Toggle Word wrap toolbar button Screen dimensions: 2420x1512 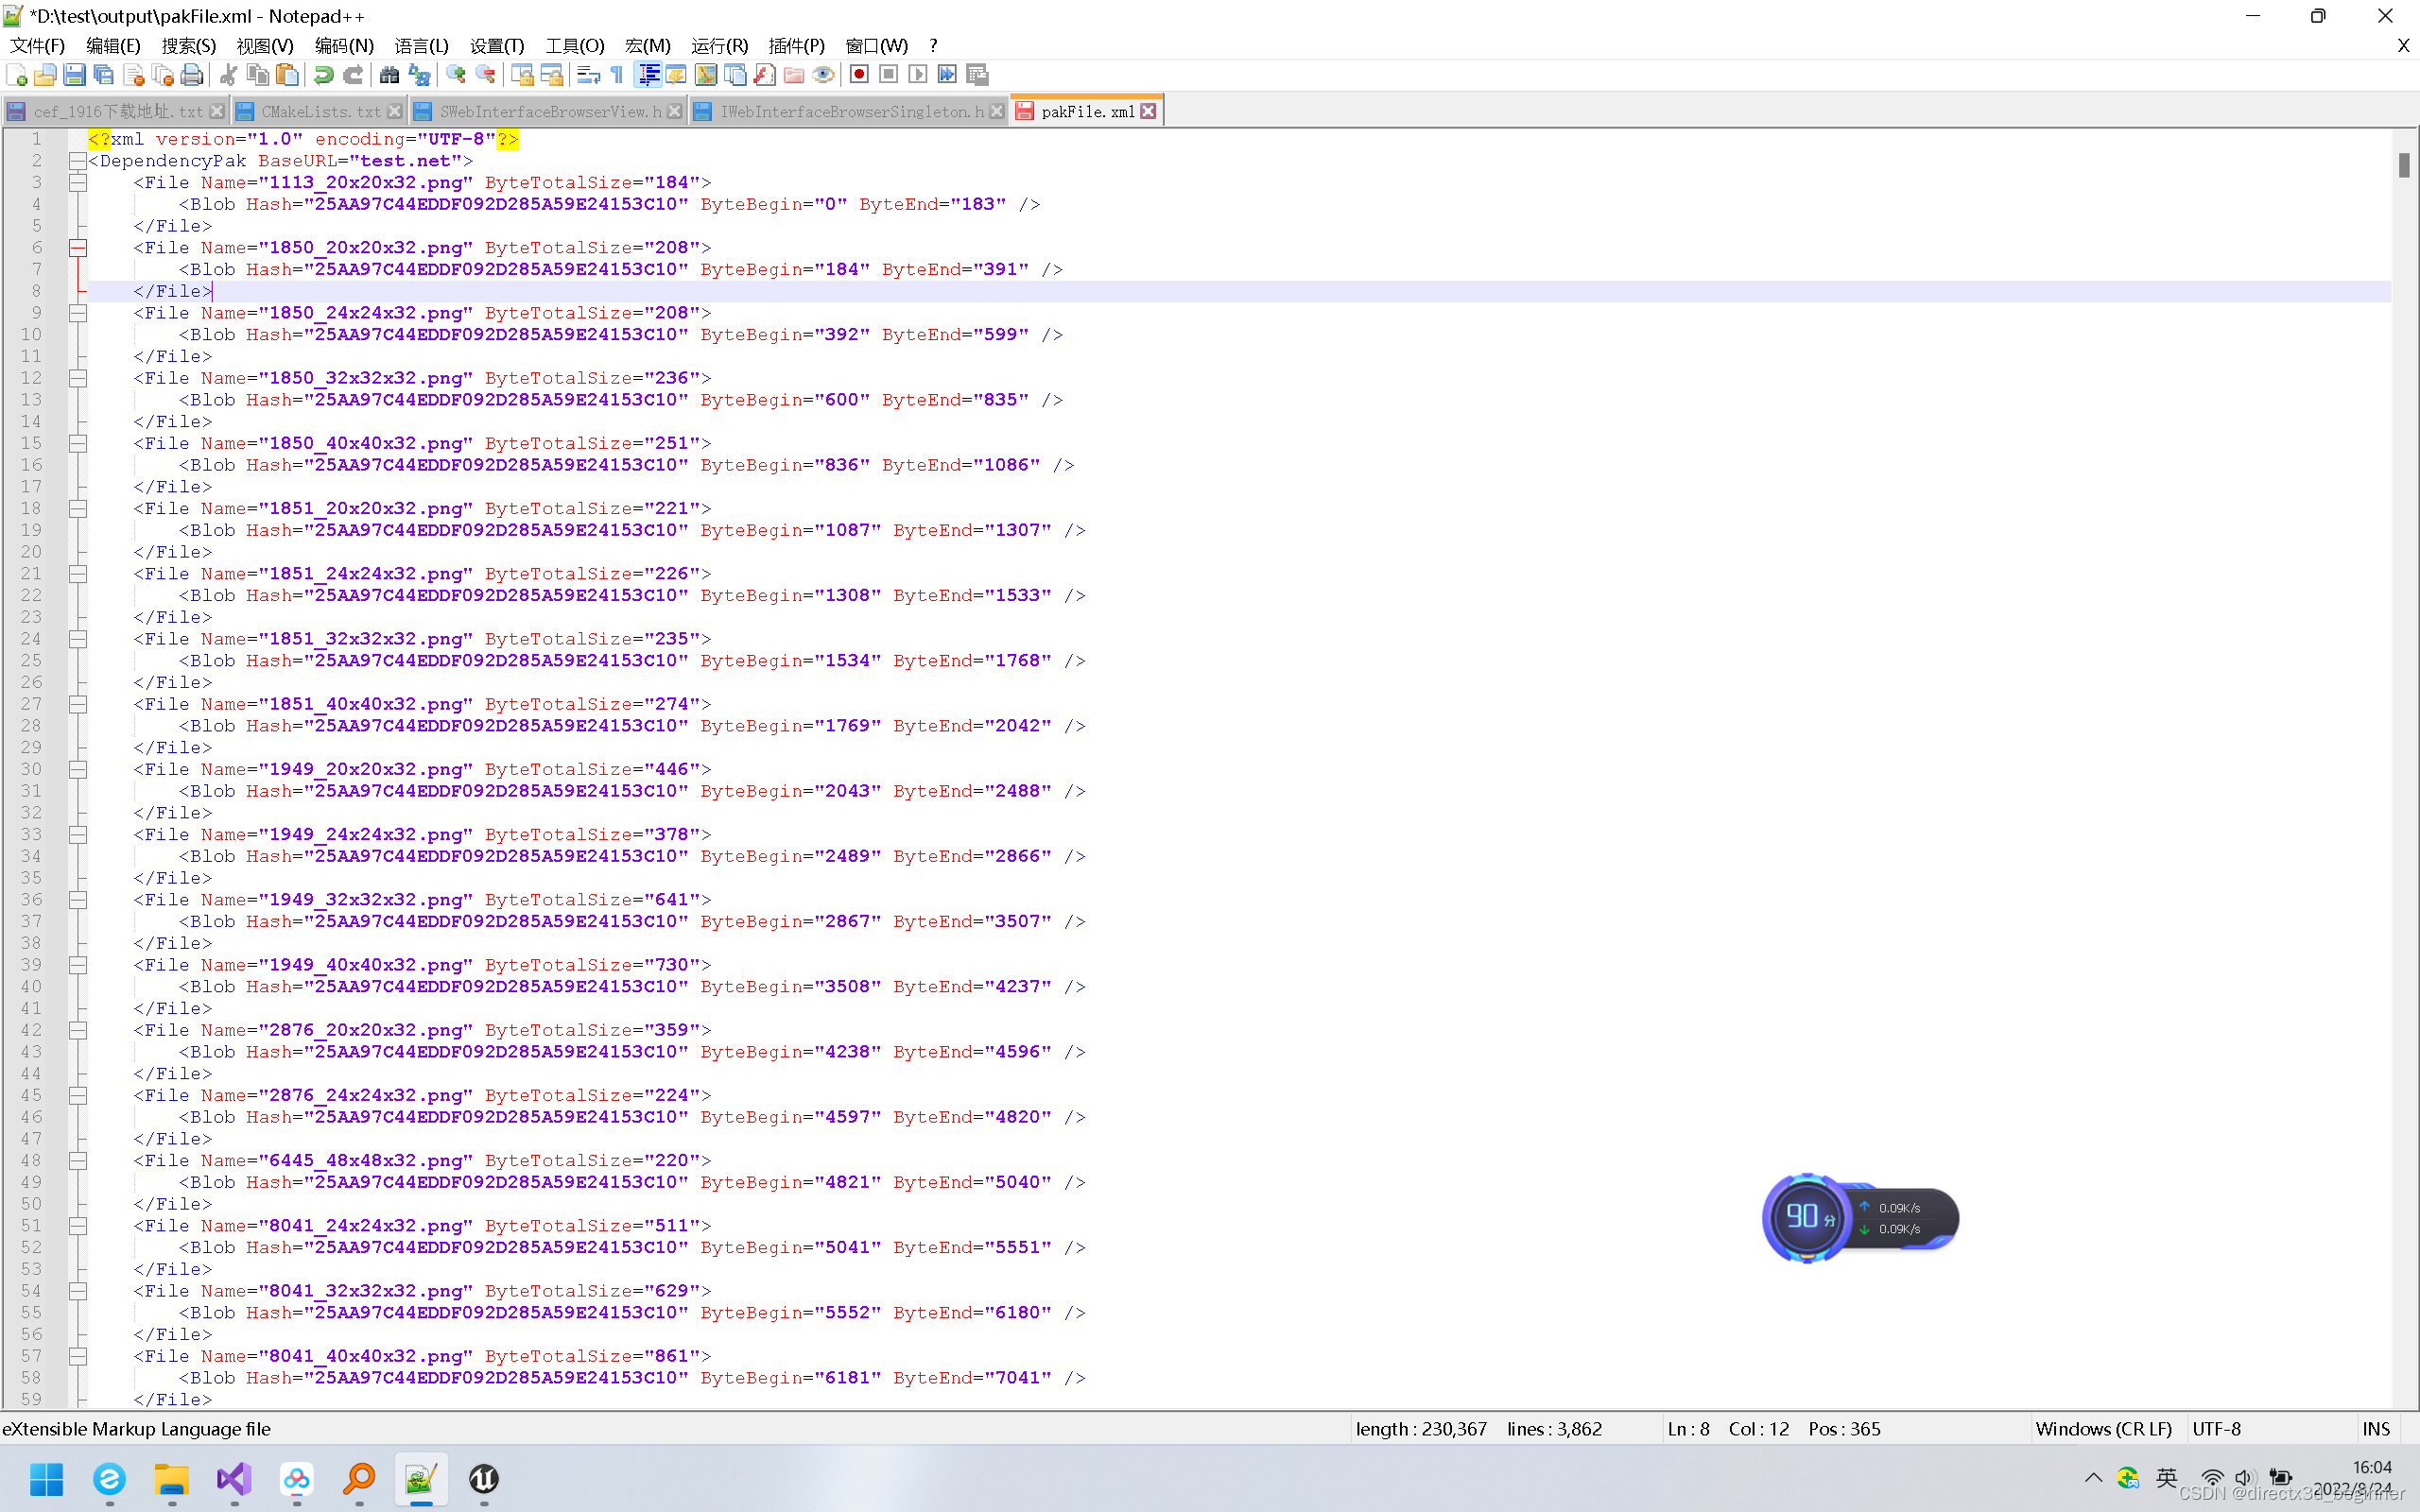[x=588, y=75]
